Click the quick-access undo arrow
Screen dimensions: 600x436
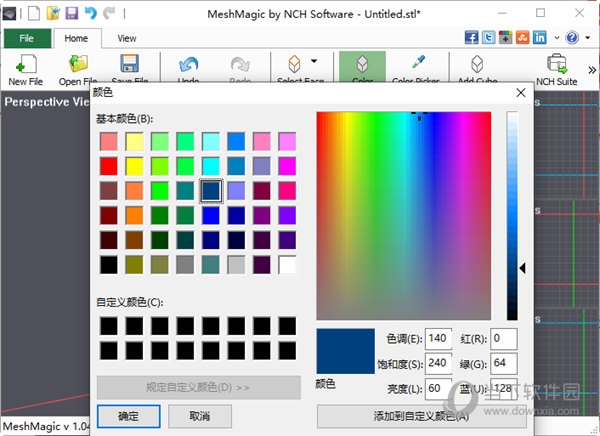tap(90, 13)
